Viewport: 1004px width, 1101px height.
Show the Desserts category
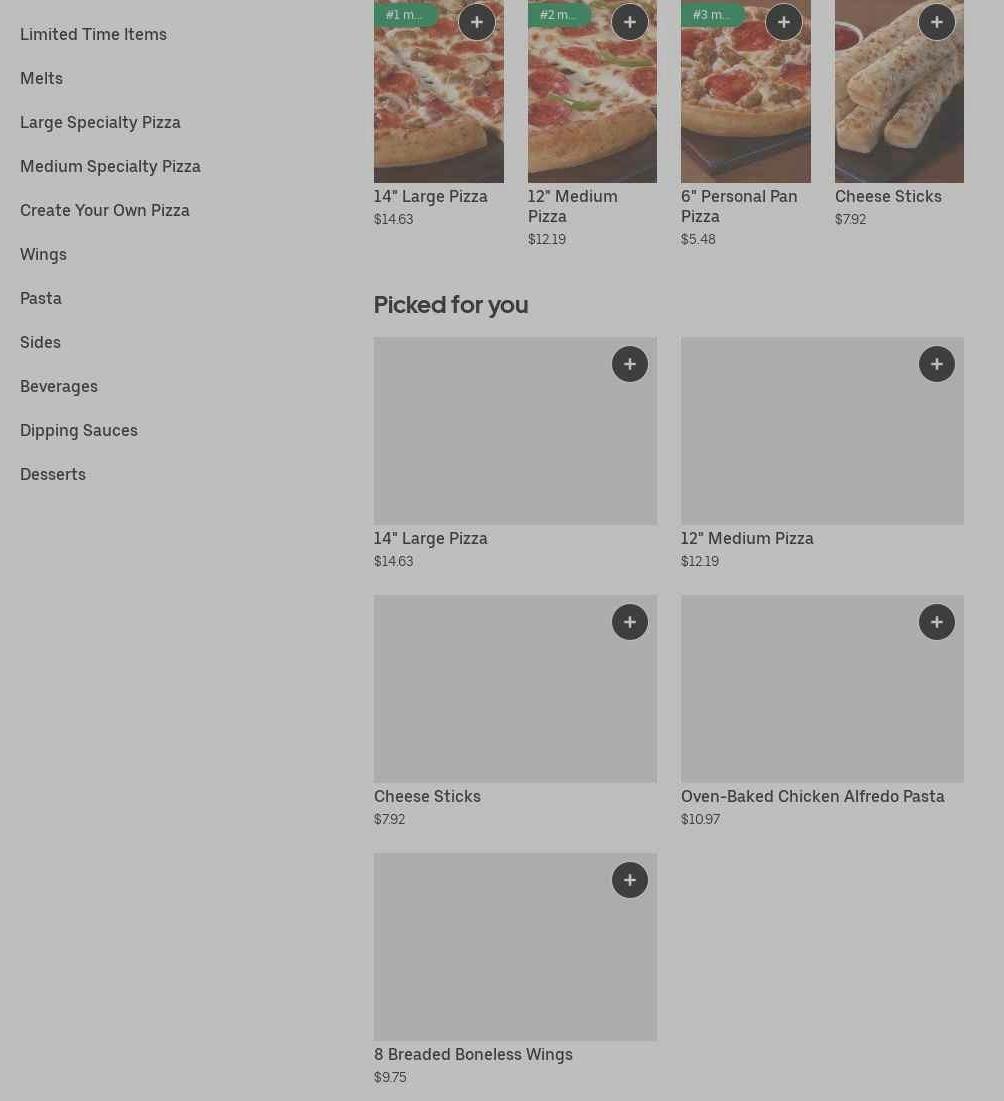[53, 474]
